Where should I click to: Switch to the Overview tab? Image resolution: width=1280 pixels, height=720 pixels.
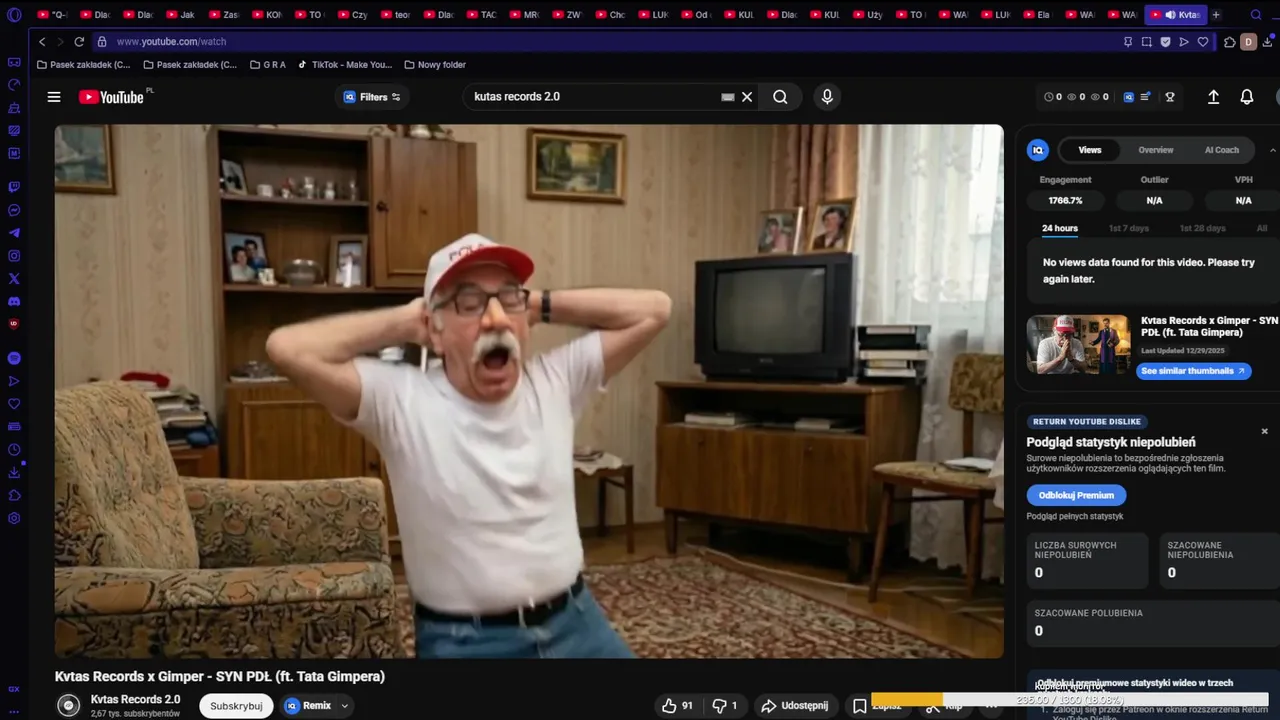click(1155, 150)
